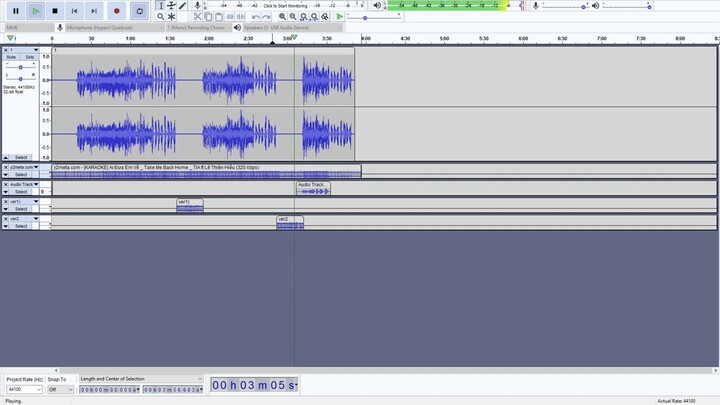This screenshot has width=720, height=405.
Task: Solo track 1
Action: click(x=30, y=57)
